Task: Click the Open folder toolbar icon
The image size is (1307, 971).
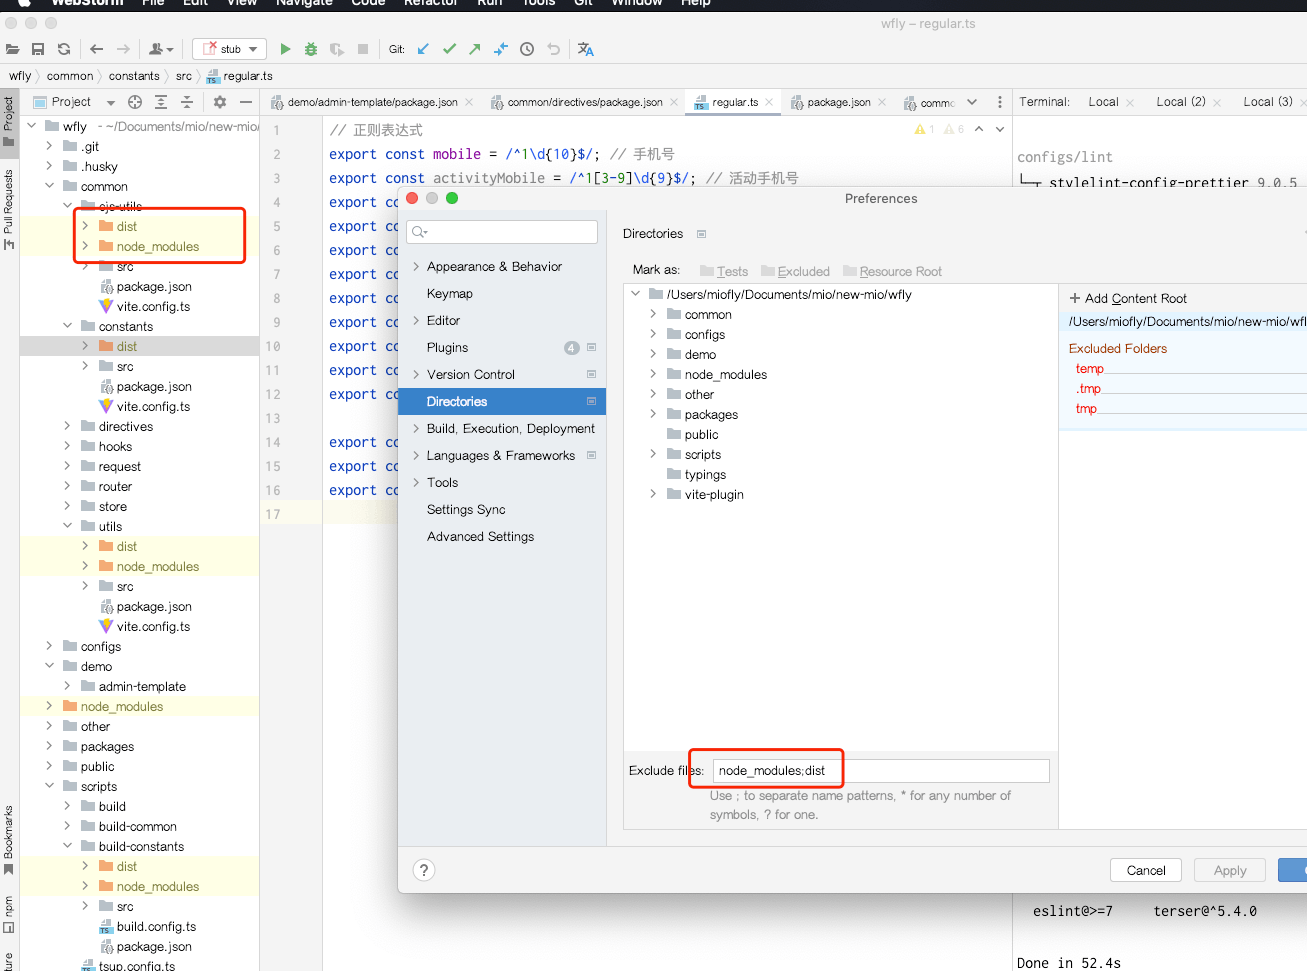Action: coord(12,49)
